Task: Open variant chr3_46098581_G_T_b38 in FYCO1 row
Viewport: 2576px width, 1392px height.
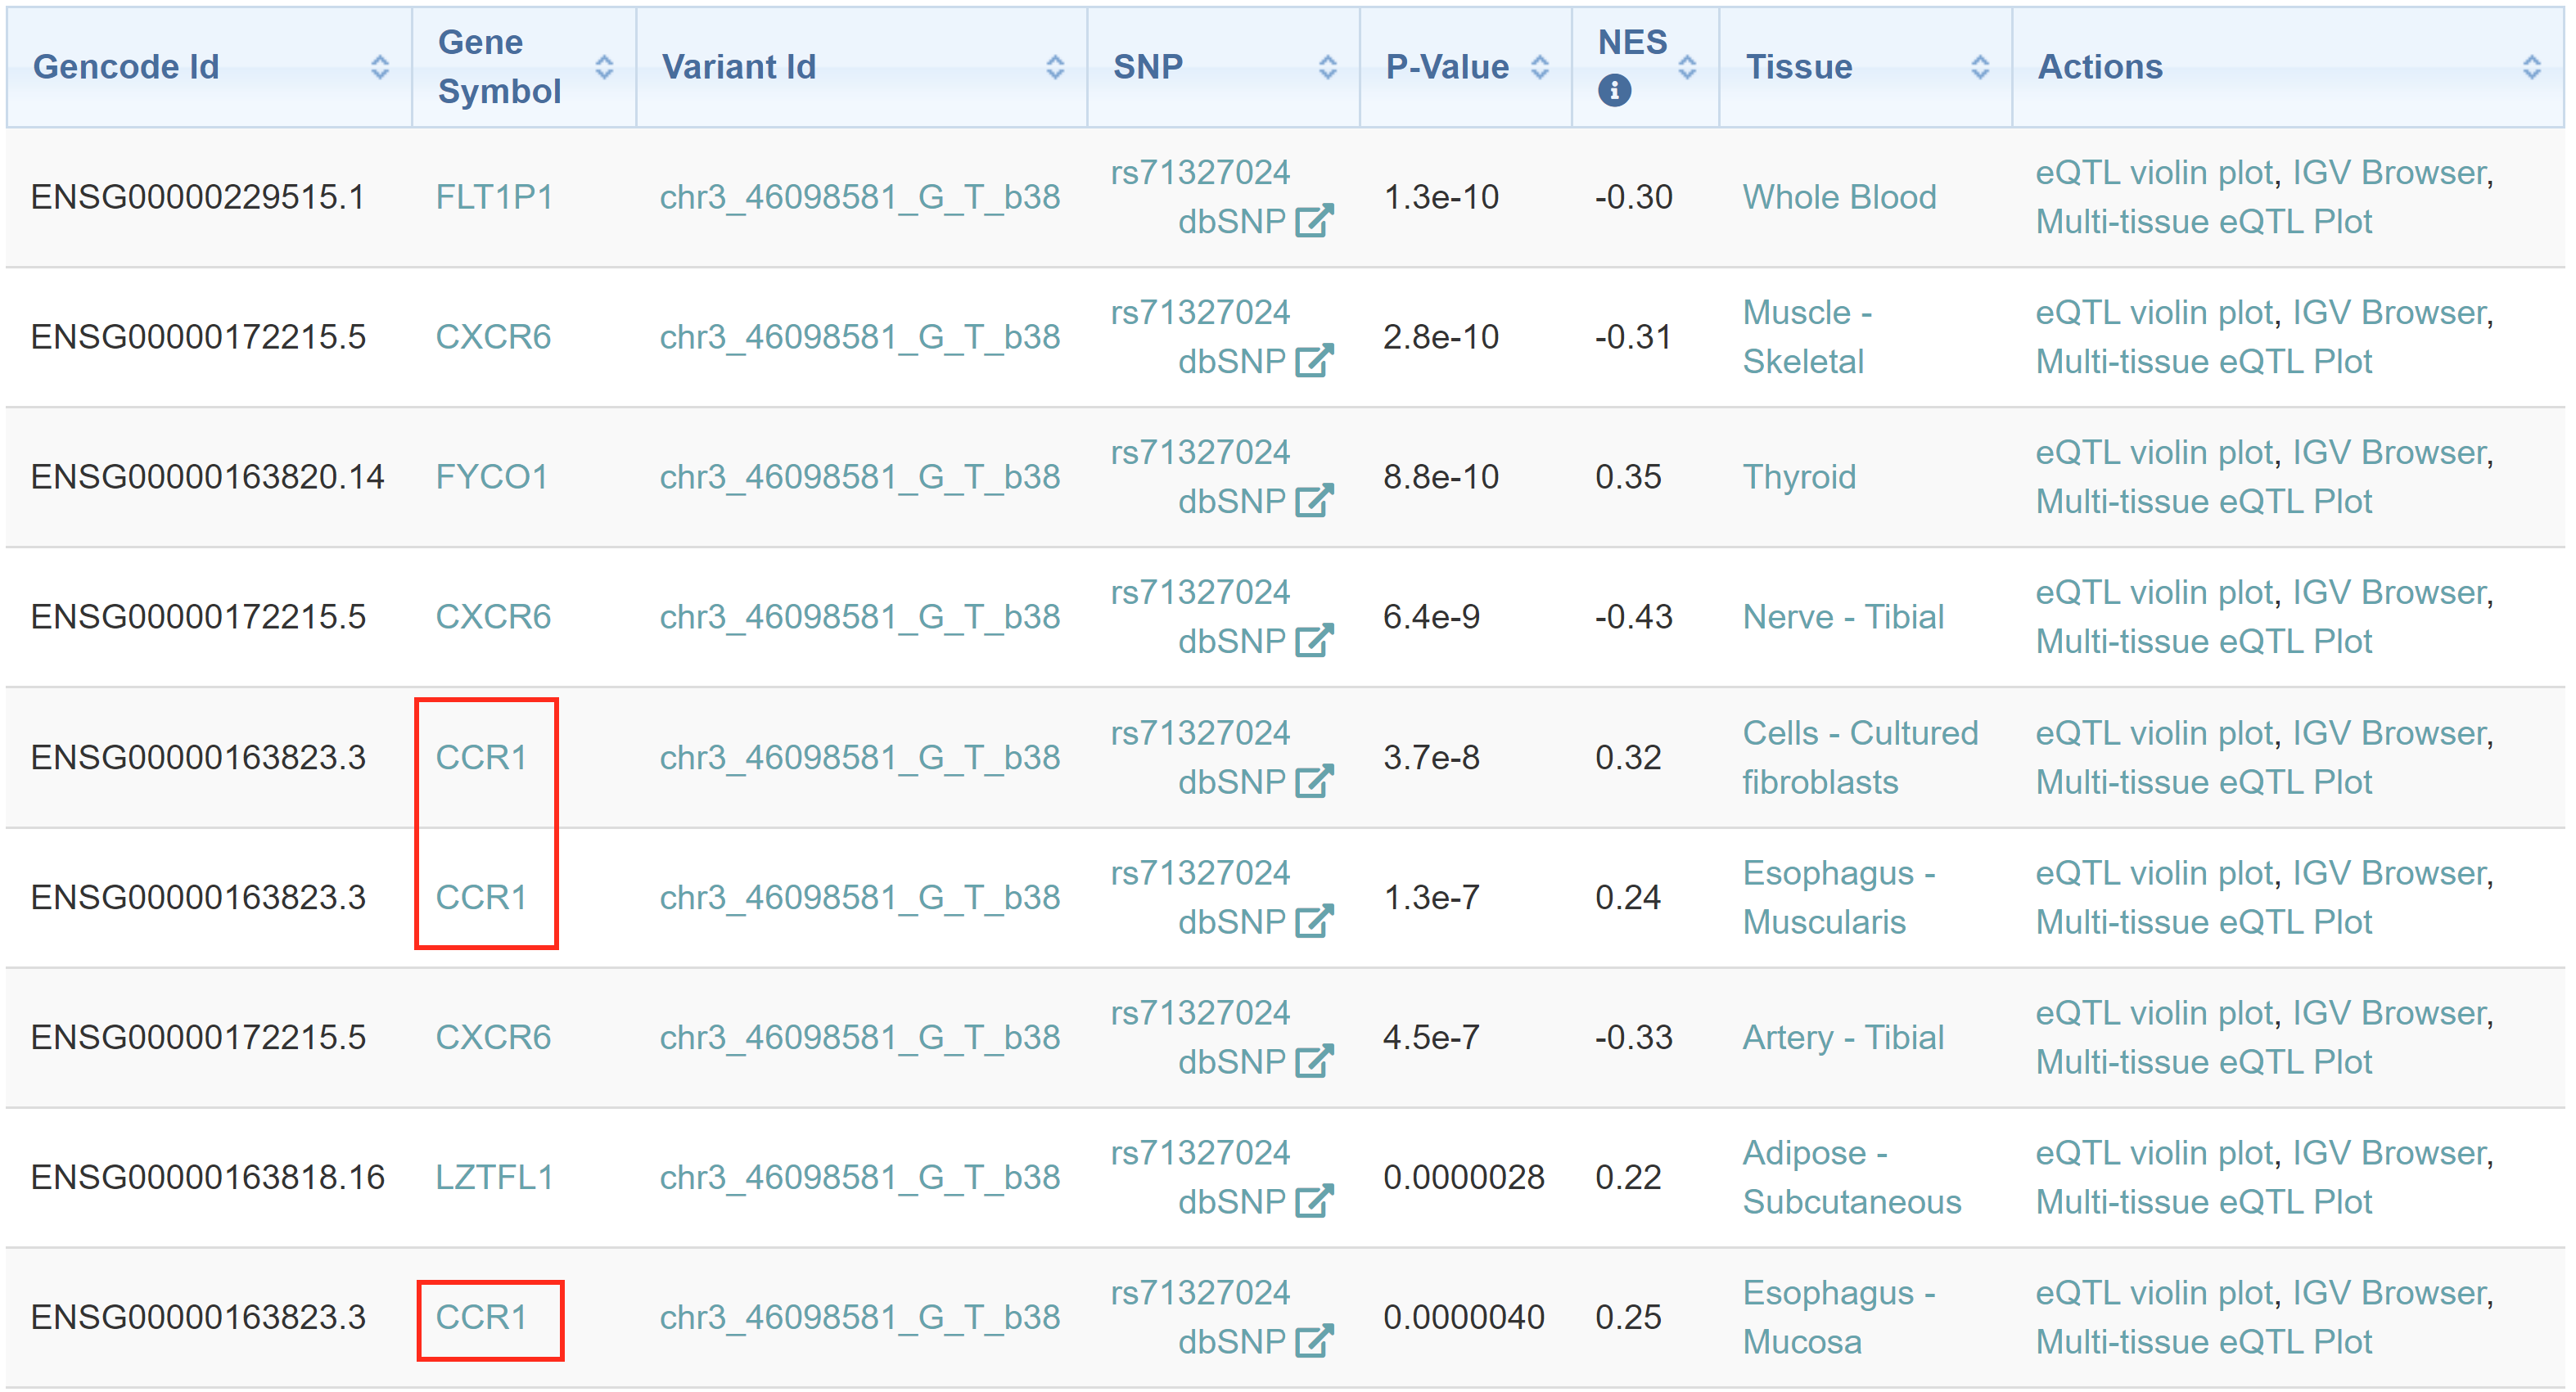Action: 859,477
